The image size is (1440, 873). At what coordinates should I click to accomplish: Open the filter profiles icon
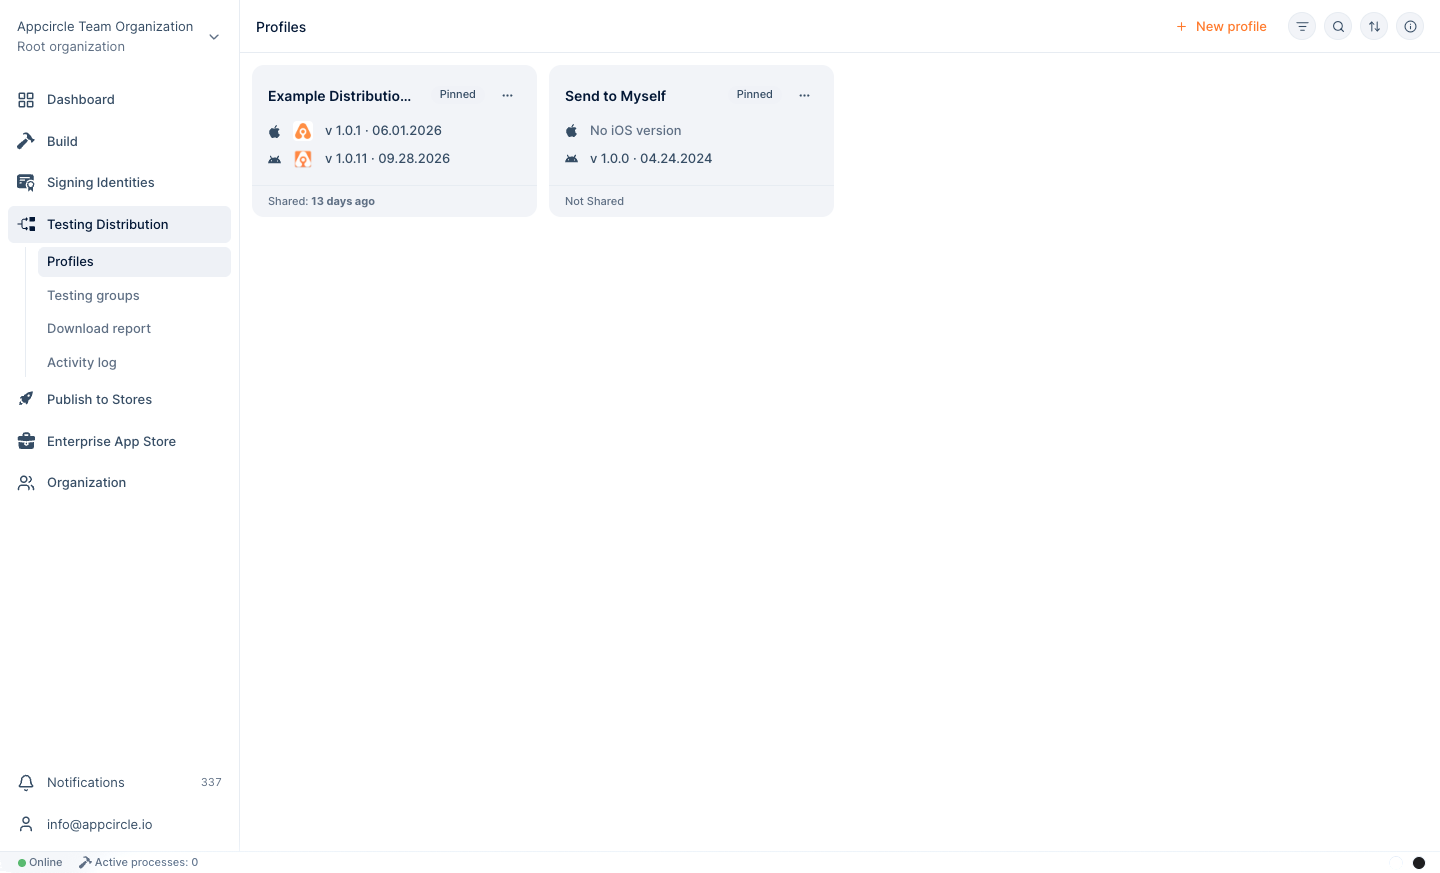[1302, 27]
